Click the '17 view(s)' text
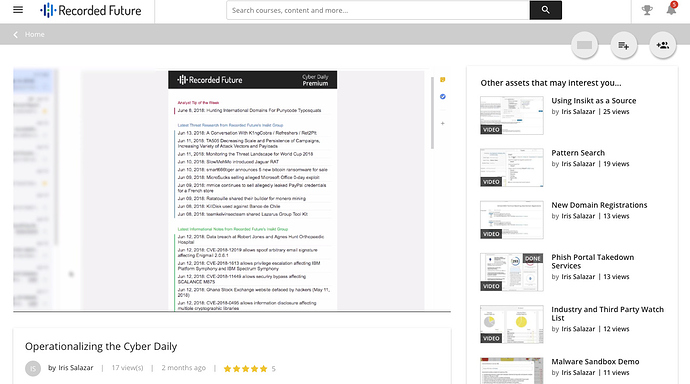The image size is (690, 384). (x=127, y=368)
